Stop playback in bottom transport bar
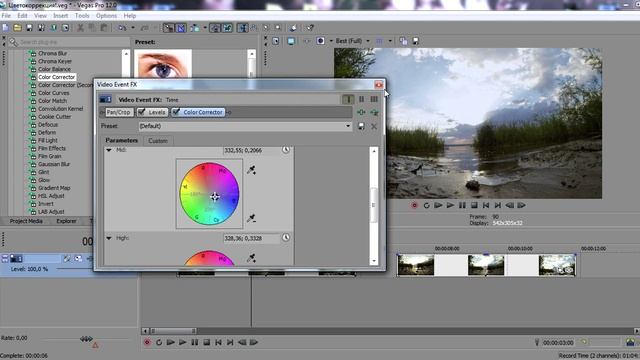 click(207, 342)
